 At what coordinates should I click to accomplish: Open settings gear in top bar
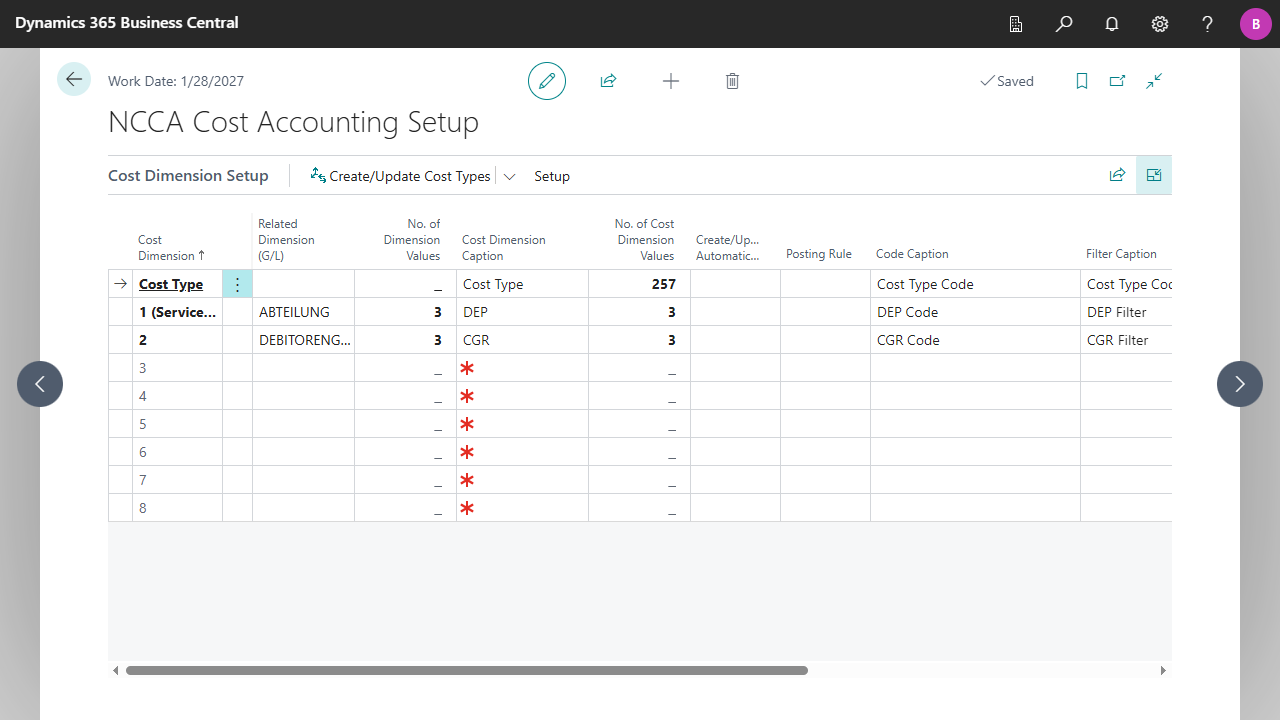1160,24
